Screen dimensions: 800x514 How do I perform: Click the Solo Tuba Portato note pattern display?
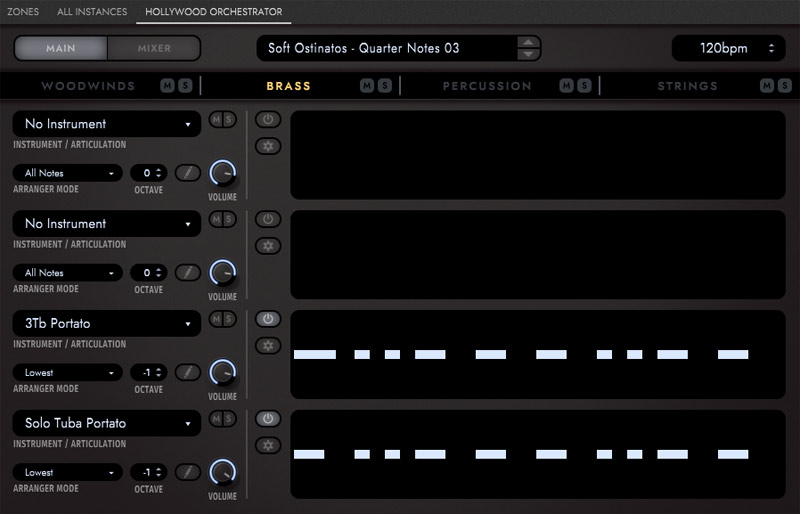tap(538, 454)
